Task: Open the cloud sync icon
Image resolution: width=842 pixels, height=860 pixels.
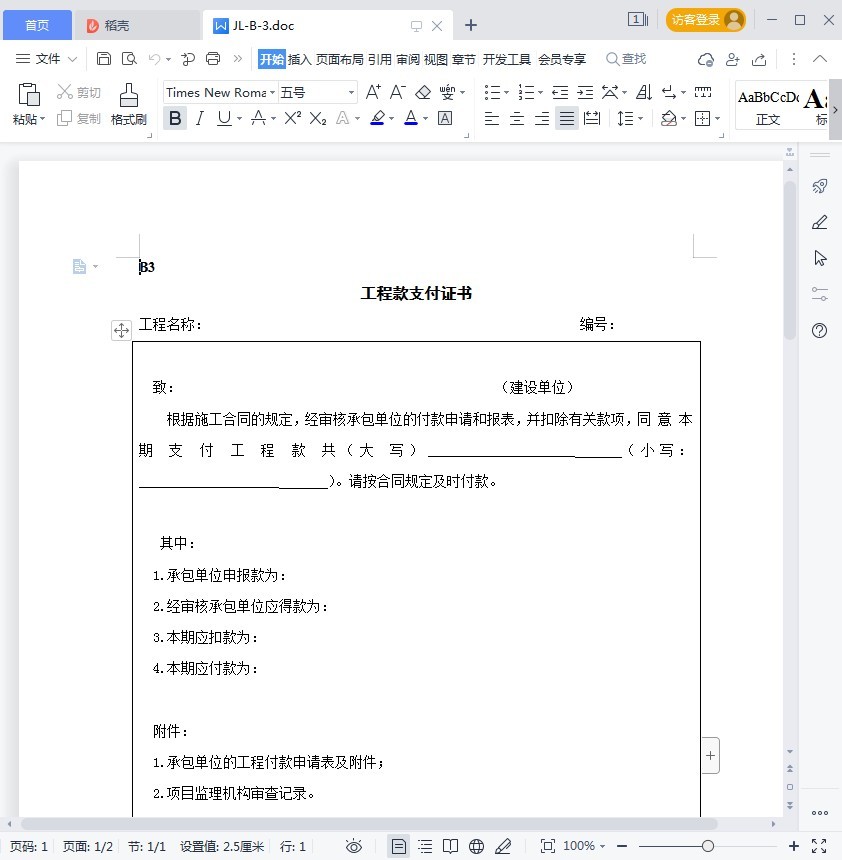Action: click(x=705, y=59)
